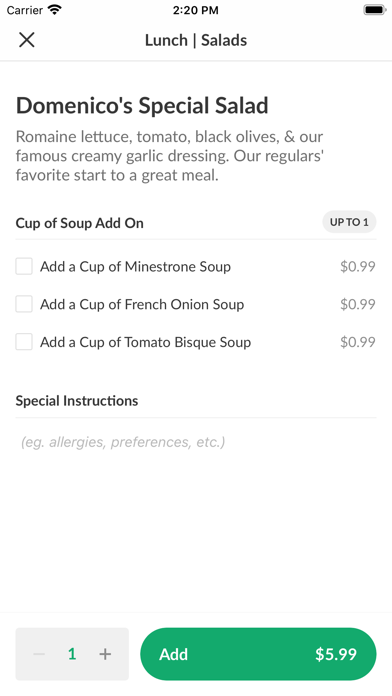This screenshot has height=696, width=392.
Task: Click the quantity number 1
Action: coord(72,654)
